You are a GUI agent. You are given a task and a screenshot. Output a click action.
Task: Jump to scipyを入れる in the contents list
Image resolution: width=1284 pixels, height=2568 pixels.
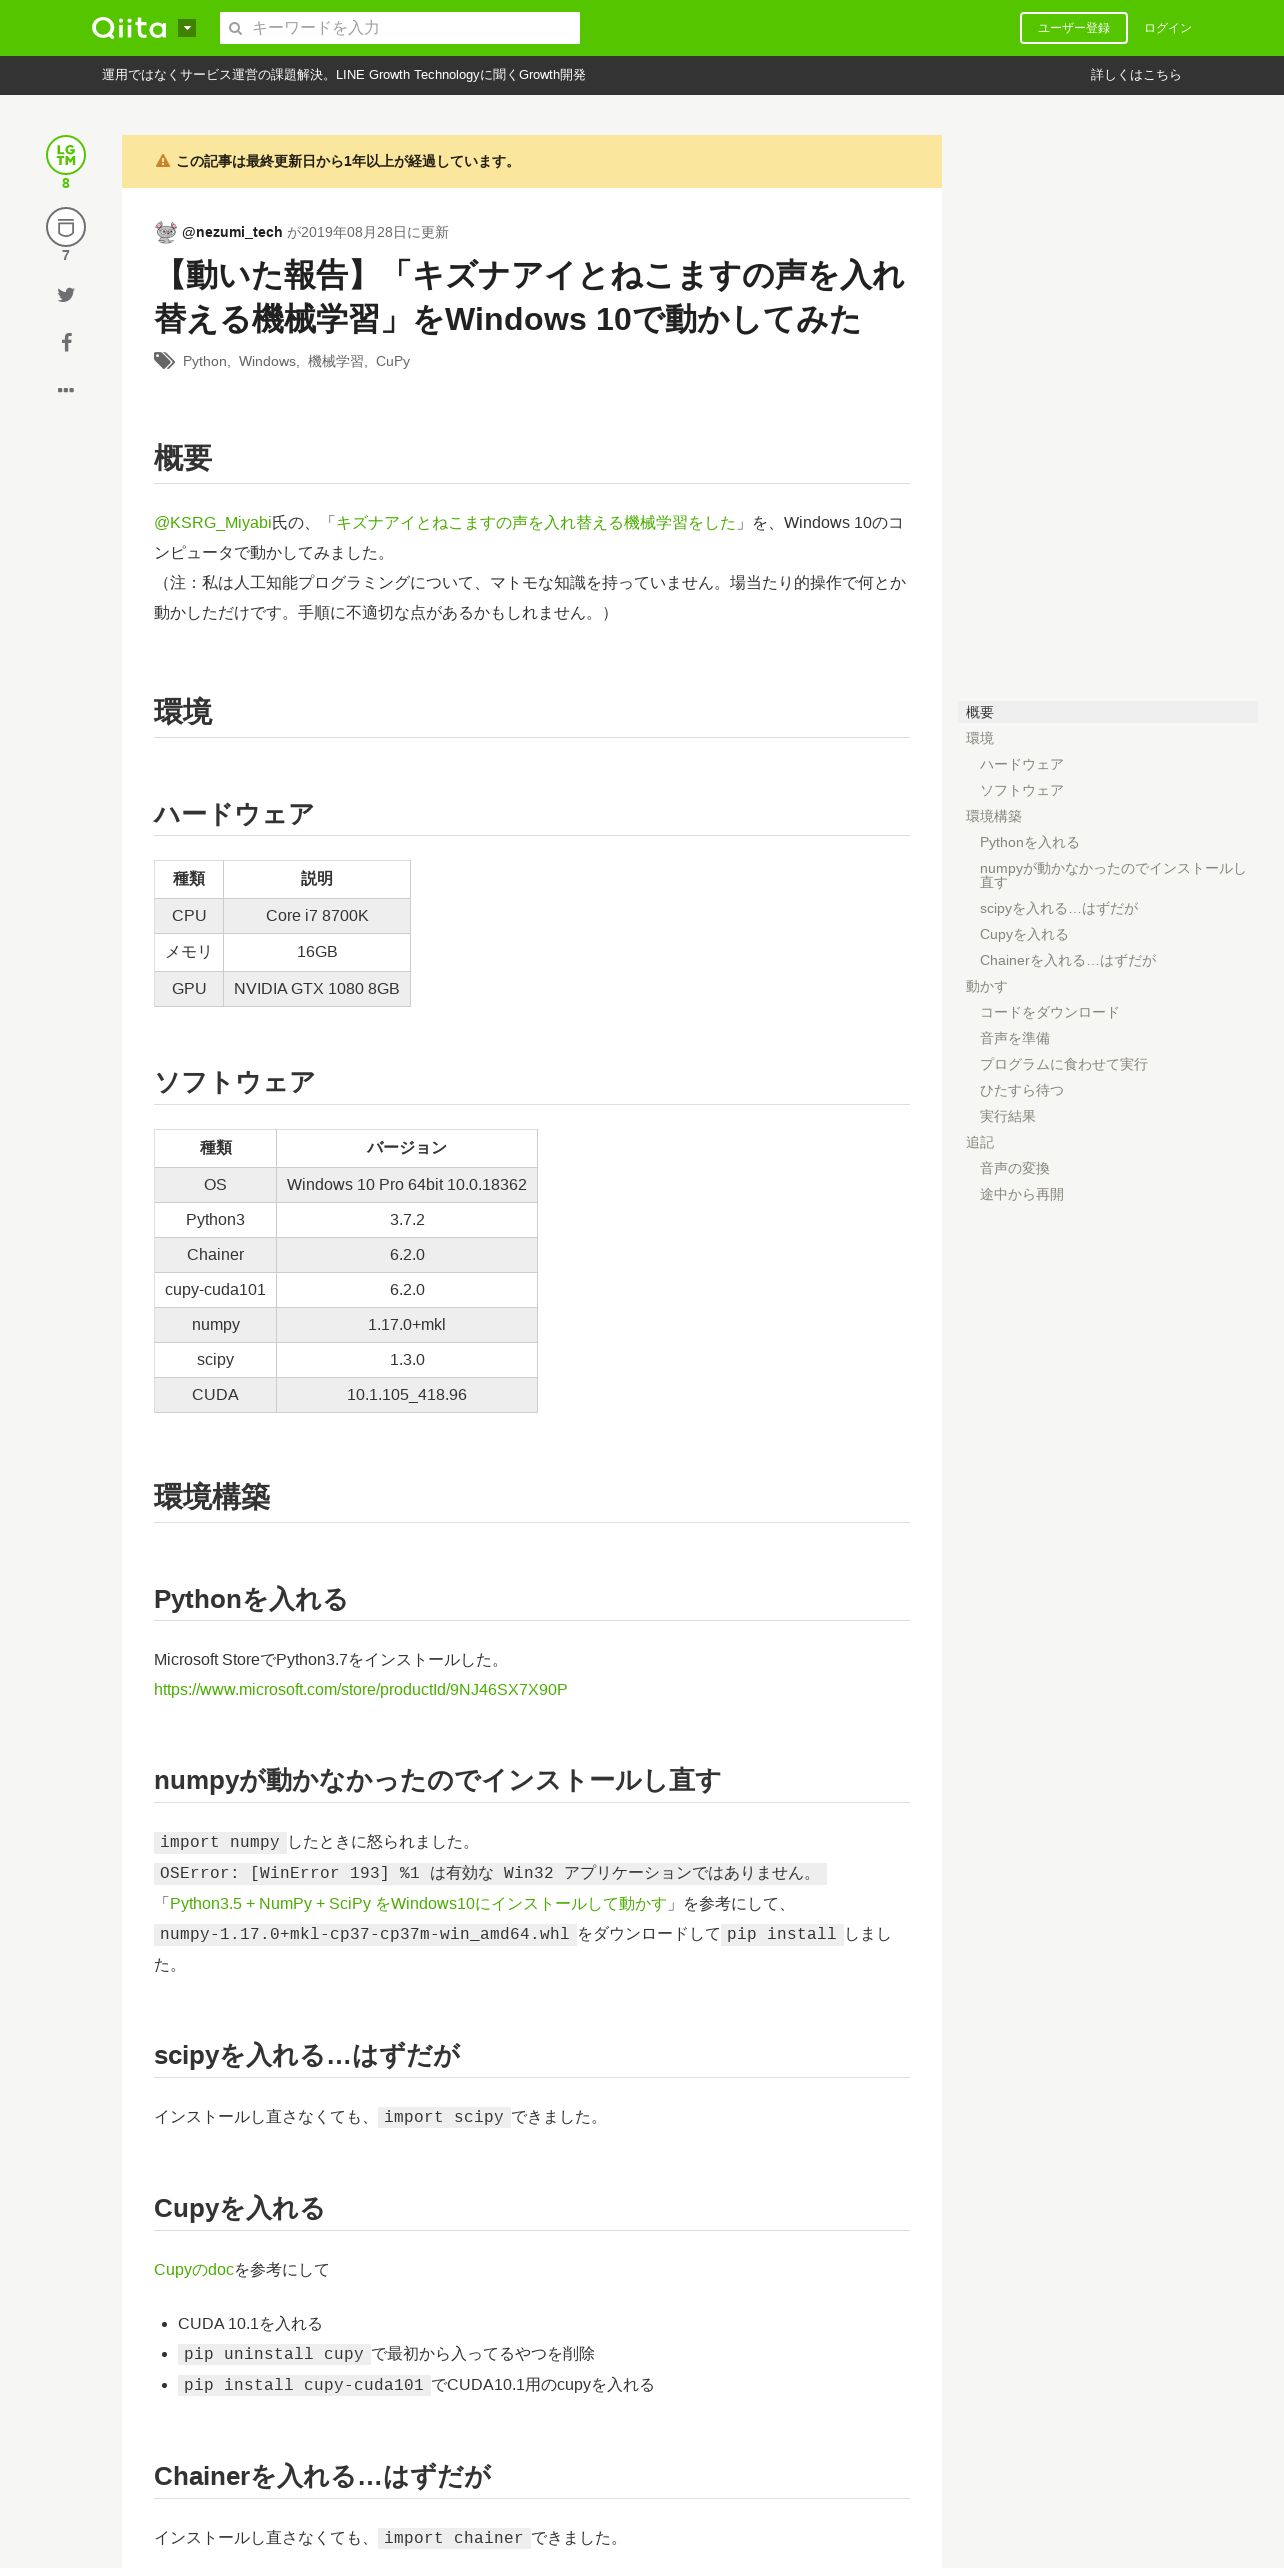click(x=1059, y=908)
